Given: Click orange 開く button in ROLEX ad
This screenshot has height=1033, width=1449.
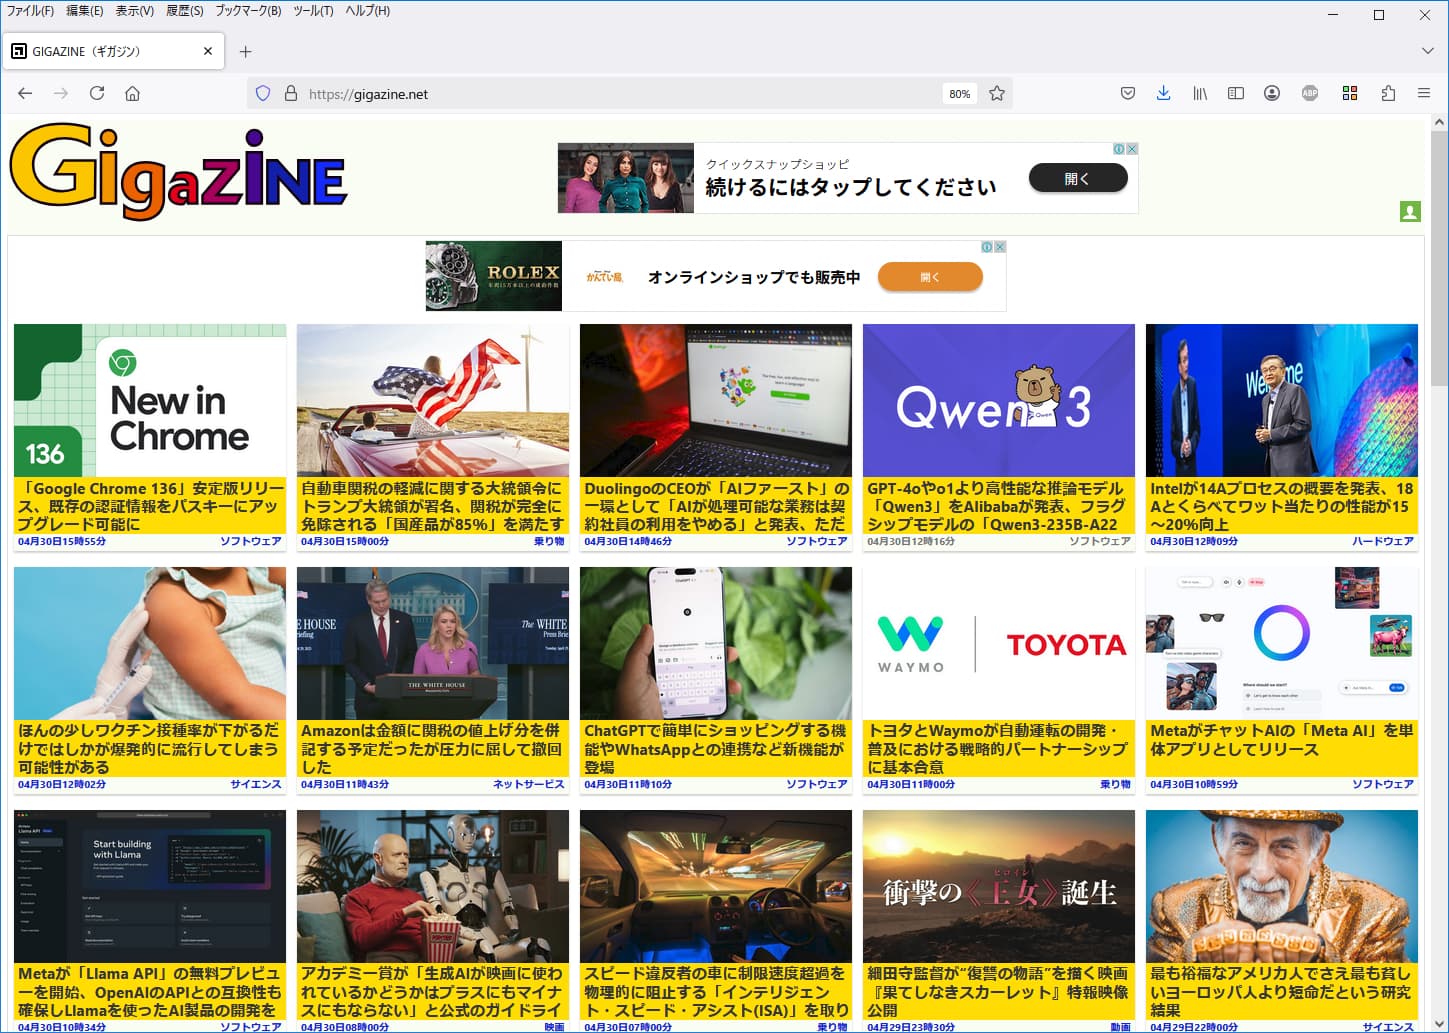Looking at the screenshot, I should pos(930,277).
